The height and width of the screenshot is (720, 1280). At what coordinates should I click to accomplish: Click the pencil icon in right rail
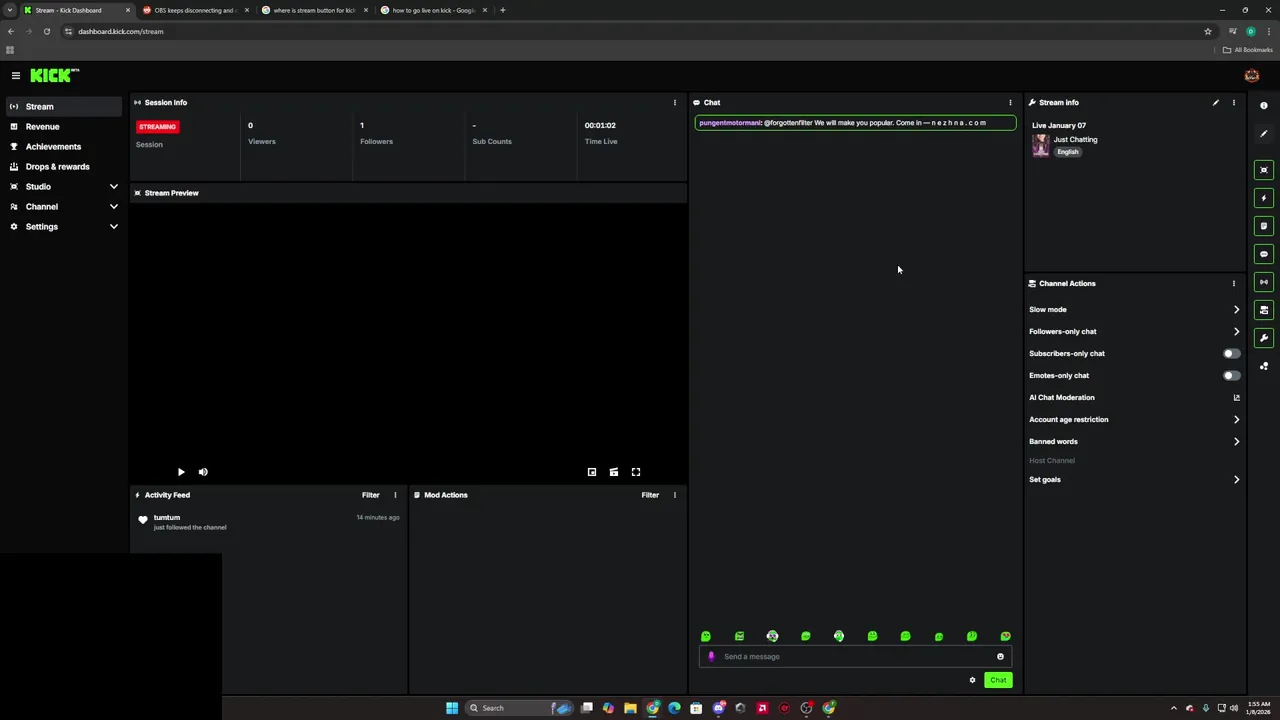pos(1264,134)
